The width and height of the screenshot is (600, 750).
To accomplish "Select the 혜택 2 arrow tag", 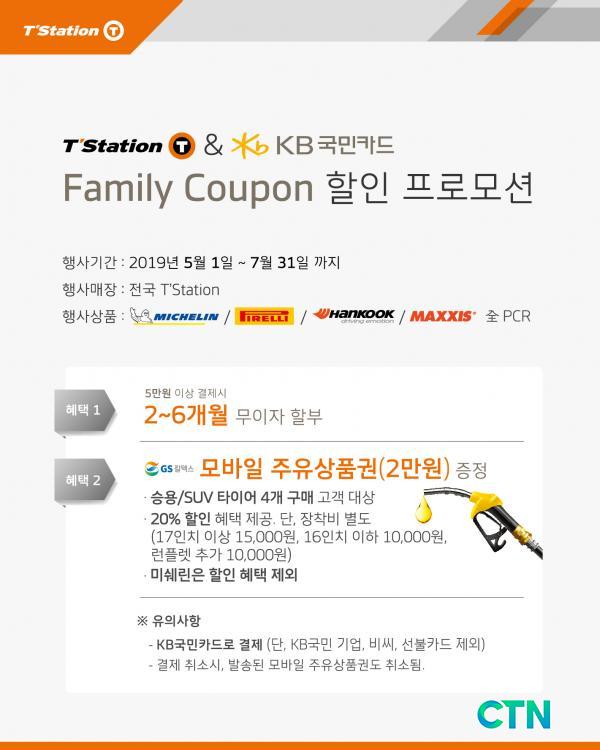I will [x=85, y=481].
